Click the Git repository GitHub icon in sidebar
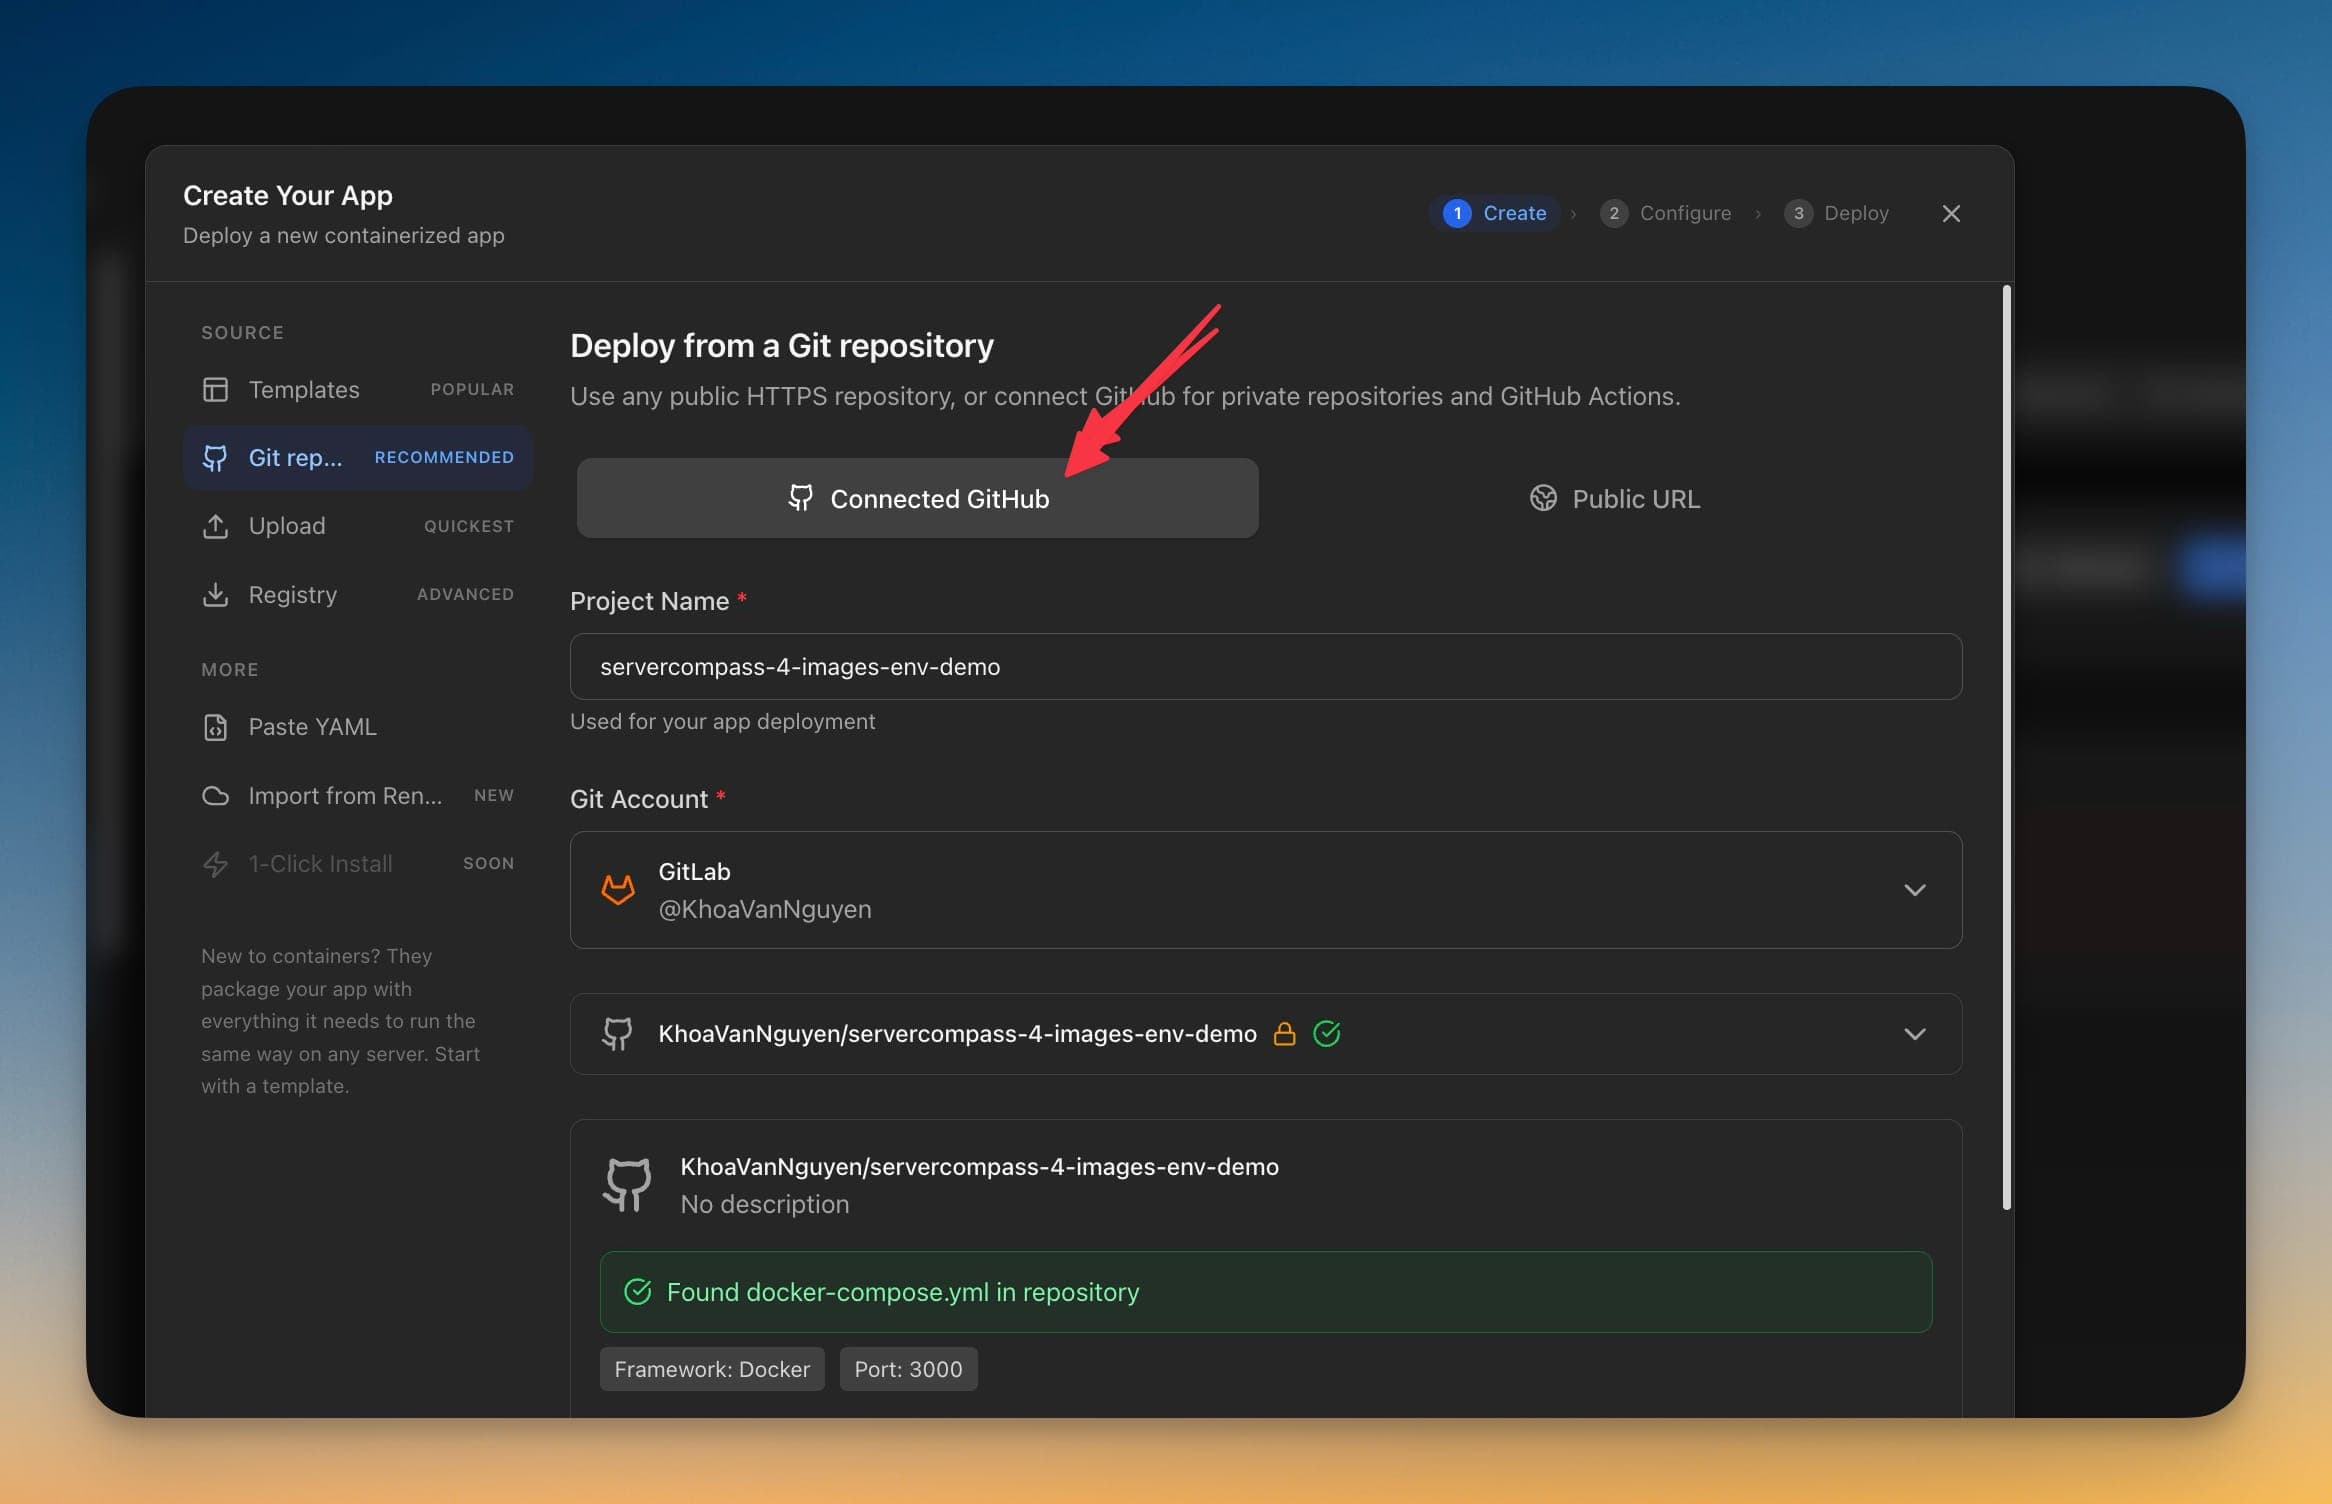This screenshot has height=1504, width=2332. (x=215, y=458)
